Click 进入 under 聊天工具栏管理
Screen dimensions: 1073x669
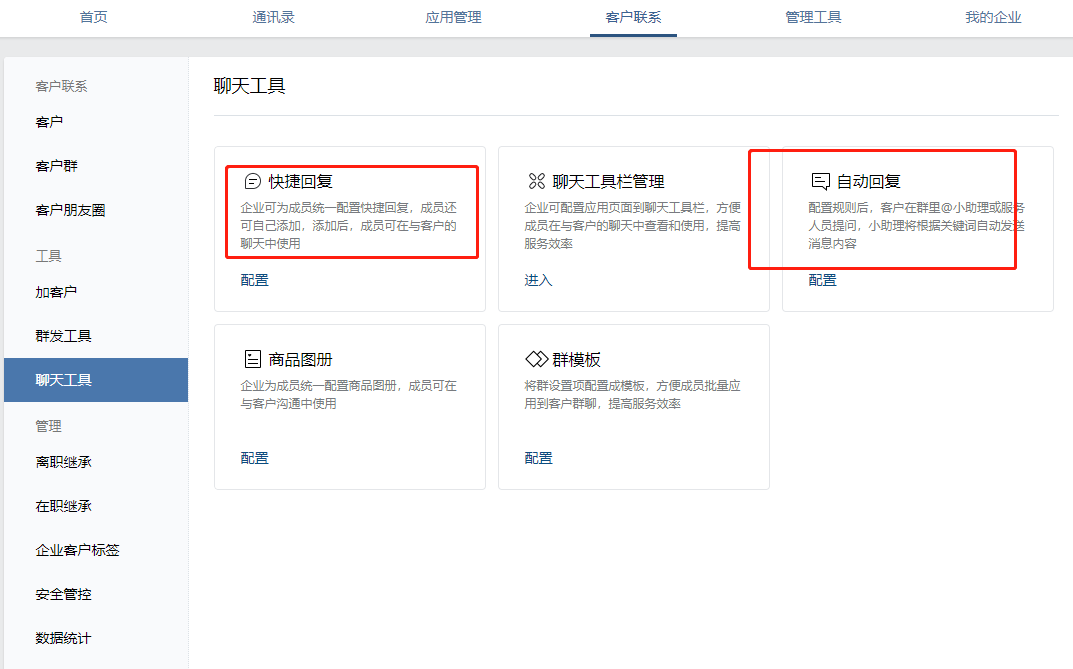pos(538,280)
